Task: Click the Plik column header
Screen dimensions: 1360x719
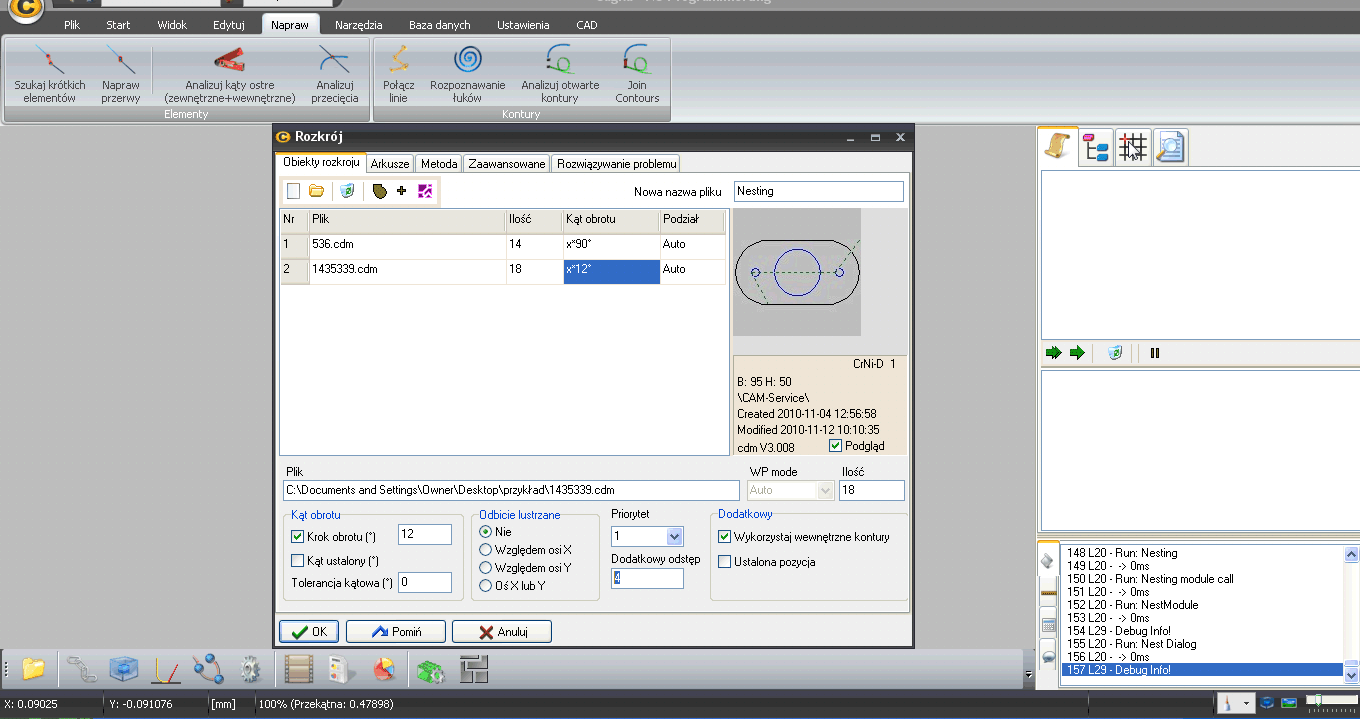Action: click(x=407, y=219)
